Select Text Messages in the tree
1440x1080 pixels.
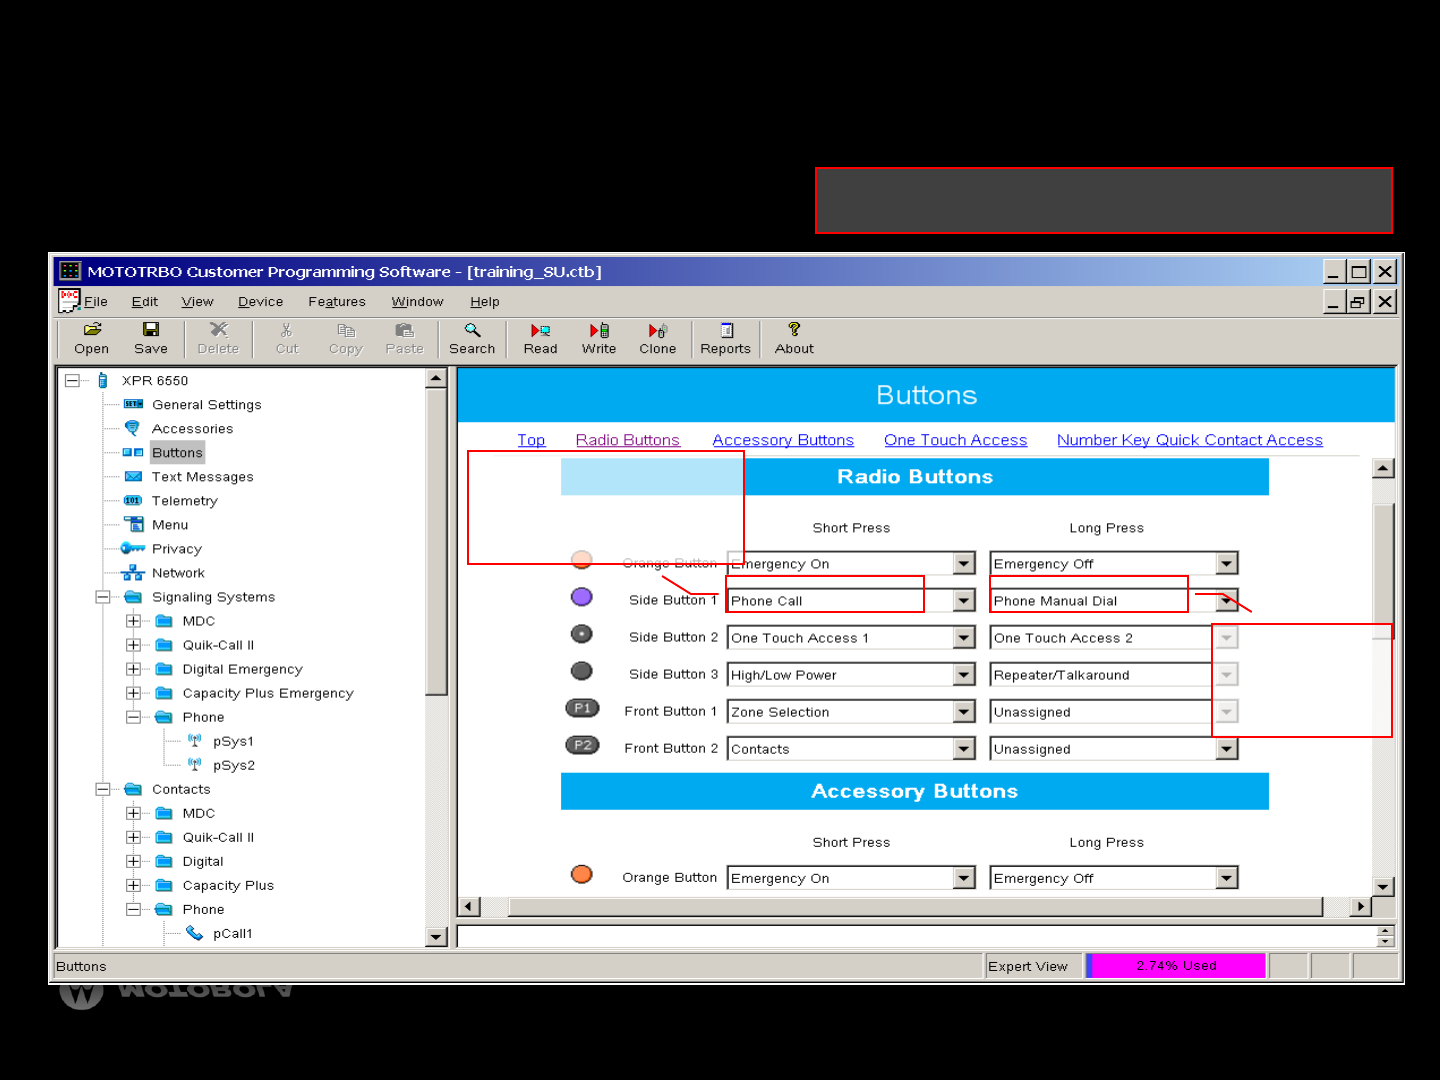coord(202,477)
